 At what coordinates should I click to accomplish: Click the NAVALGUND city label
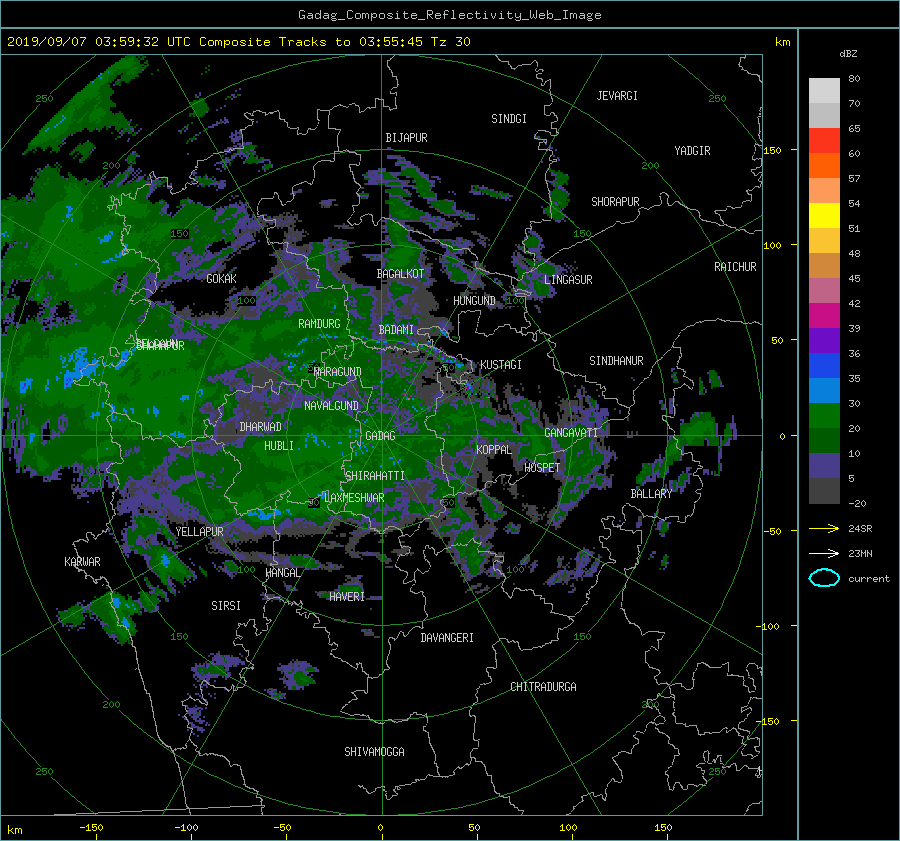331,405
